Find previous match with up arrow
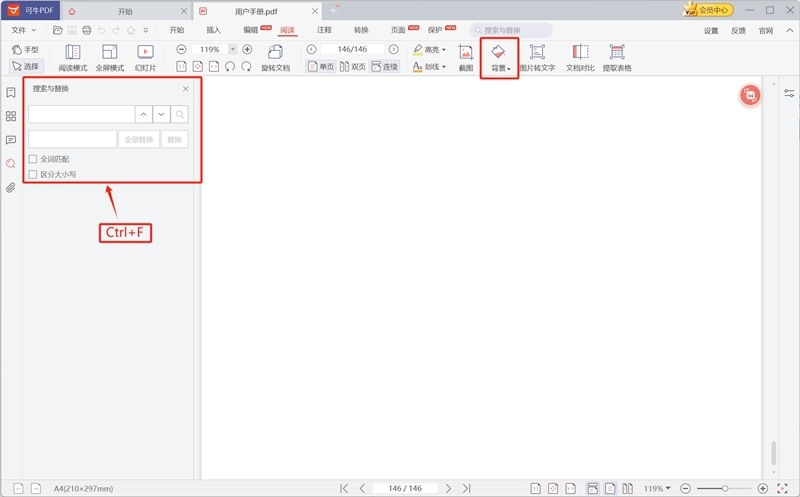 pos(143,114)
